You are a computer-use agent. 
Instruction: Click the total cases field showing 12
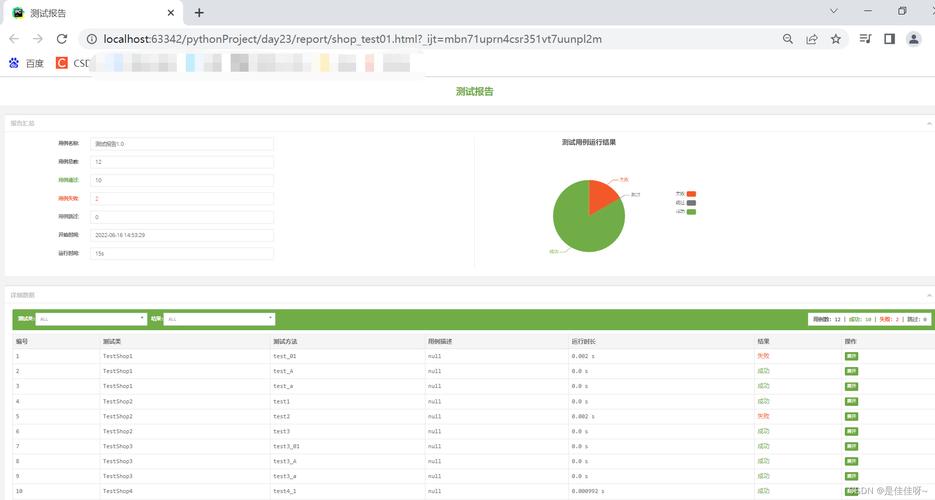click(x=182, y=162)
